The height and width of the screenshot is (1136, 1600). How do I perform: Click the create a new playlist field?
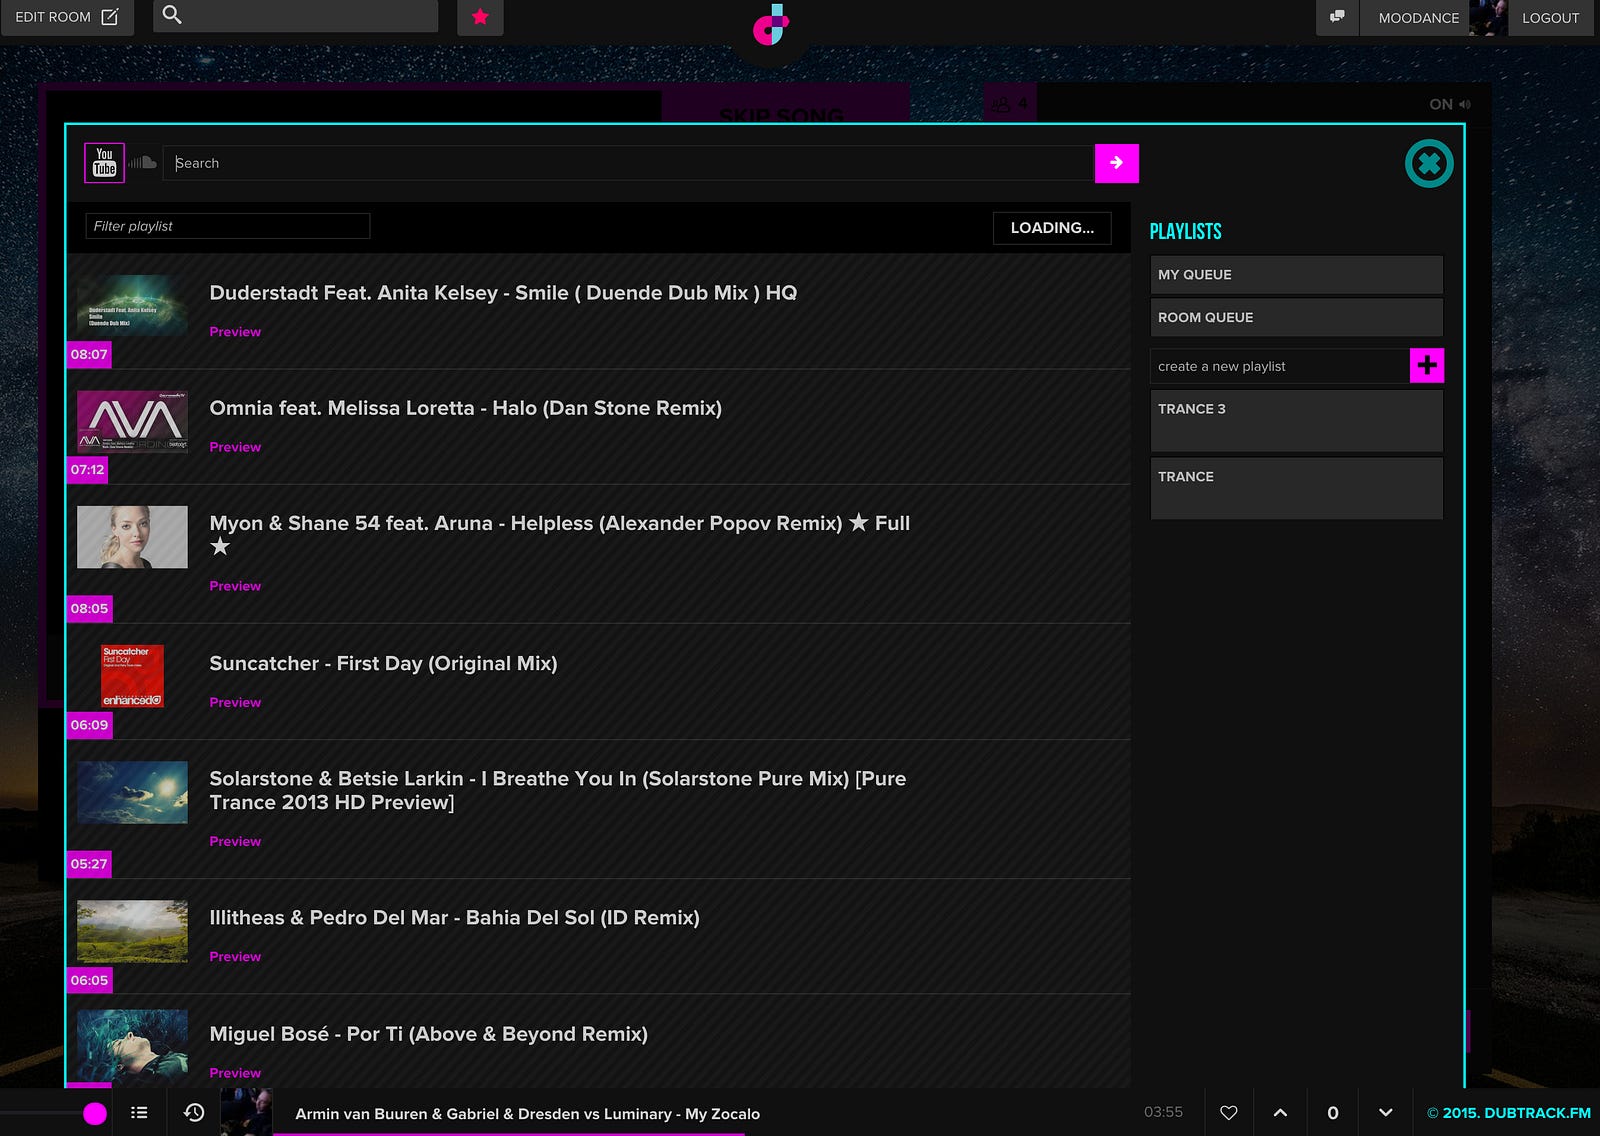(1280, 366)
